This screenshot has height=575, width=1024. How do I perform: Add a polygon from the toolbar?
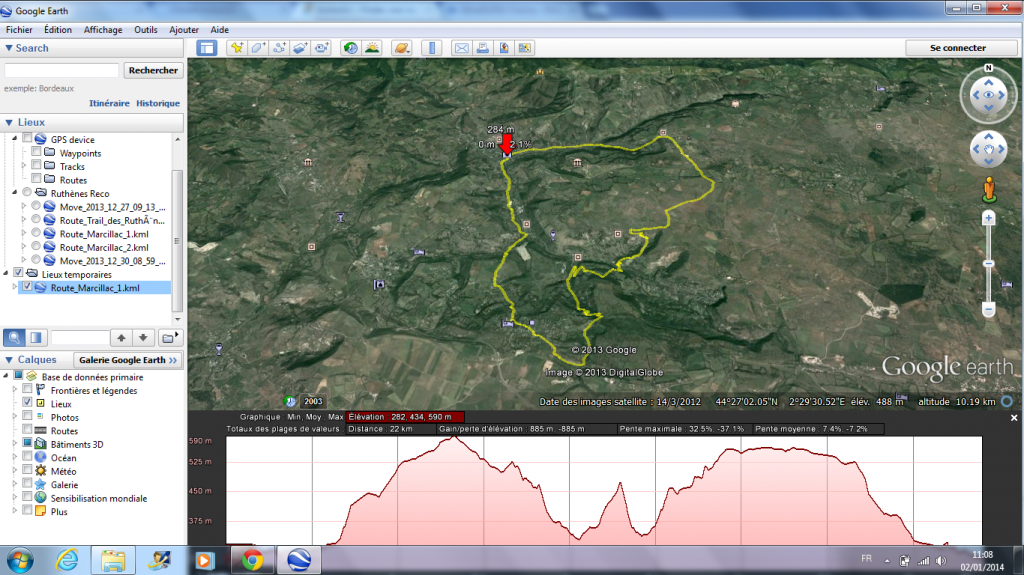click(x=258, y=48)
